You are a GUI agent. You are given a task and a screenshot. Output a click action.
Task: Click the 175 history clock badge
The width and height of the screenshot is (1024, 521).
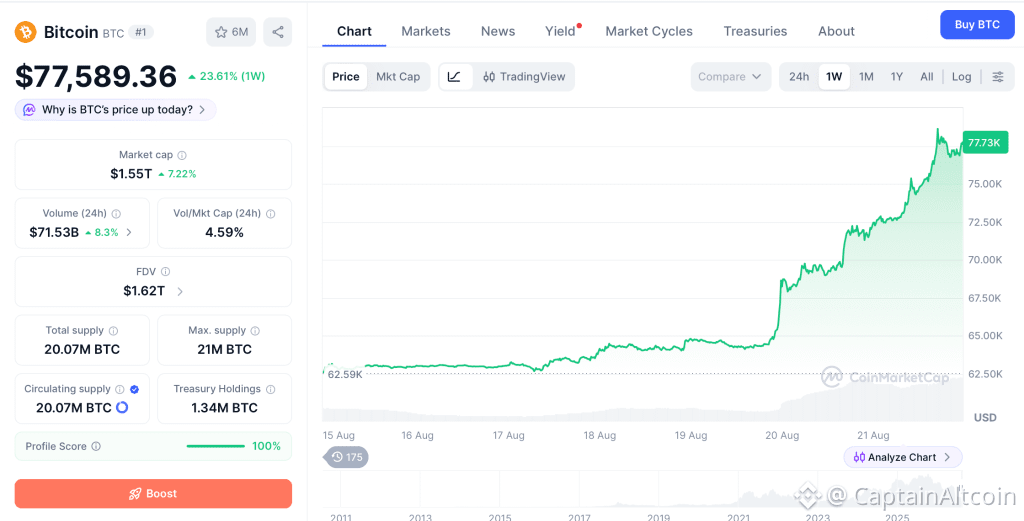pos(346,457)
